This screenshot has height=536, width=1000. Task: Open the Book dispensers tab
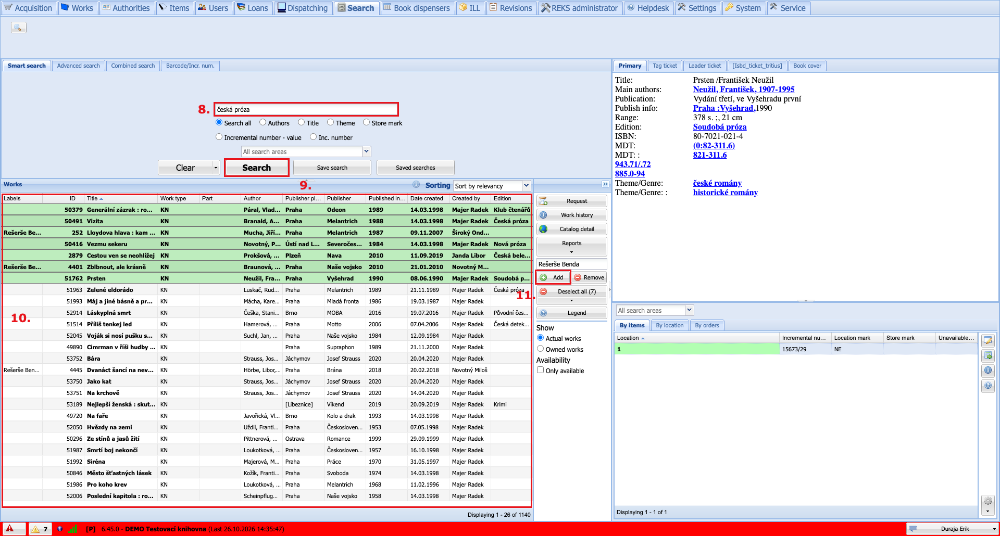coord(417,8)
